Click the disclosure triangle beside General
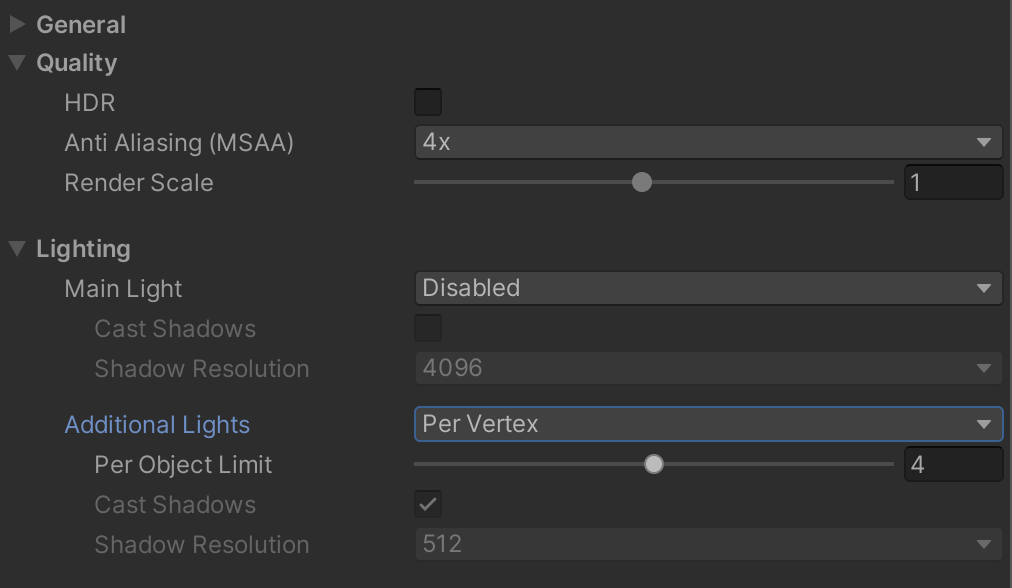The image size is (1012, 588). (17, 24)
